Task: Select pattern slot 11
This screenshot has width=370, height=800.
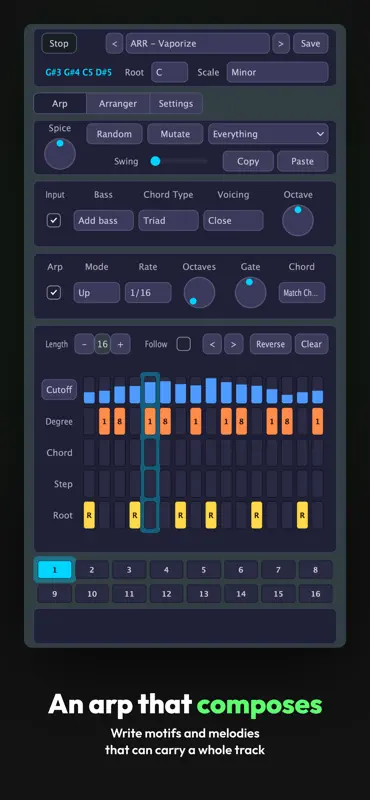Action: 129,594
